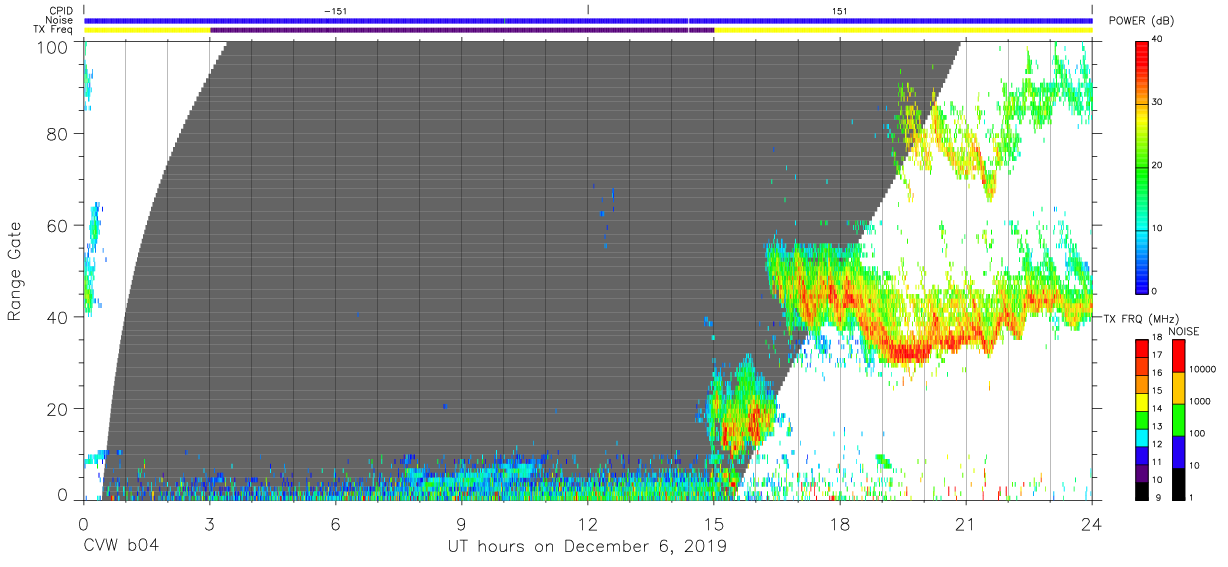The image size is (1228, 567).
Task: Select the 0 tick on the POWER scale
Action: [1155, 291]
